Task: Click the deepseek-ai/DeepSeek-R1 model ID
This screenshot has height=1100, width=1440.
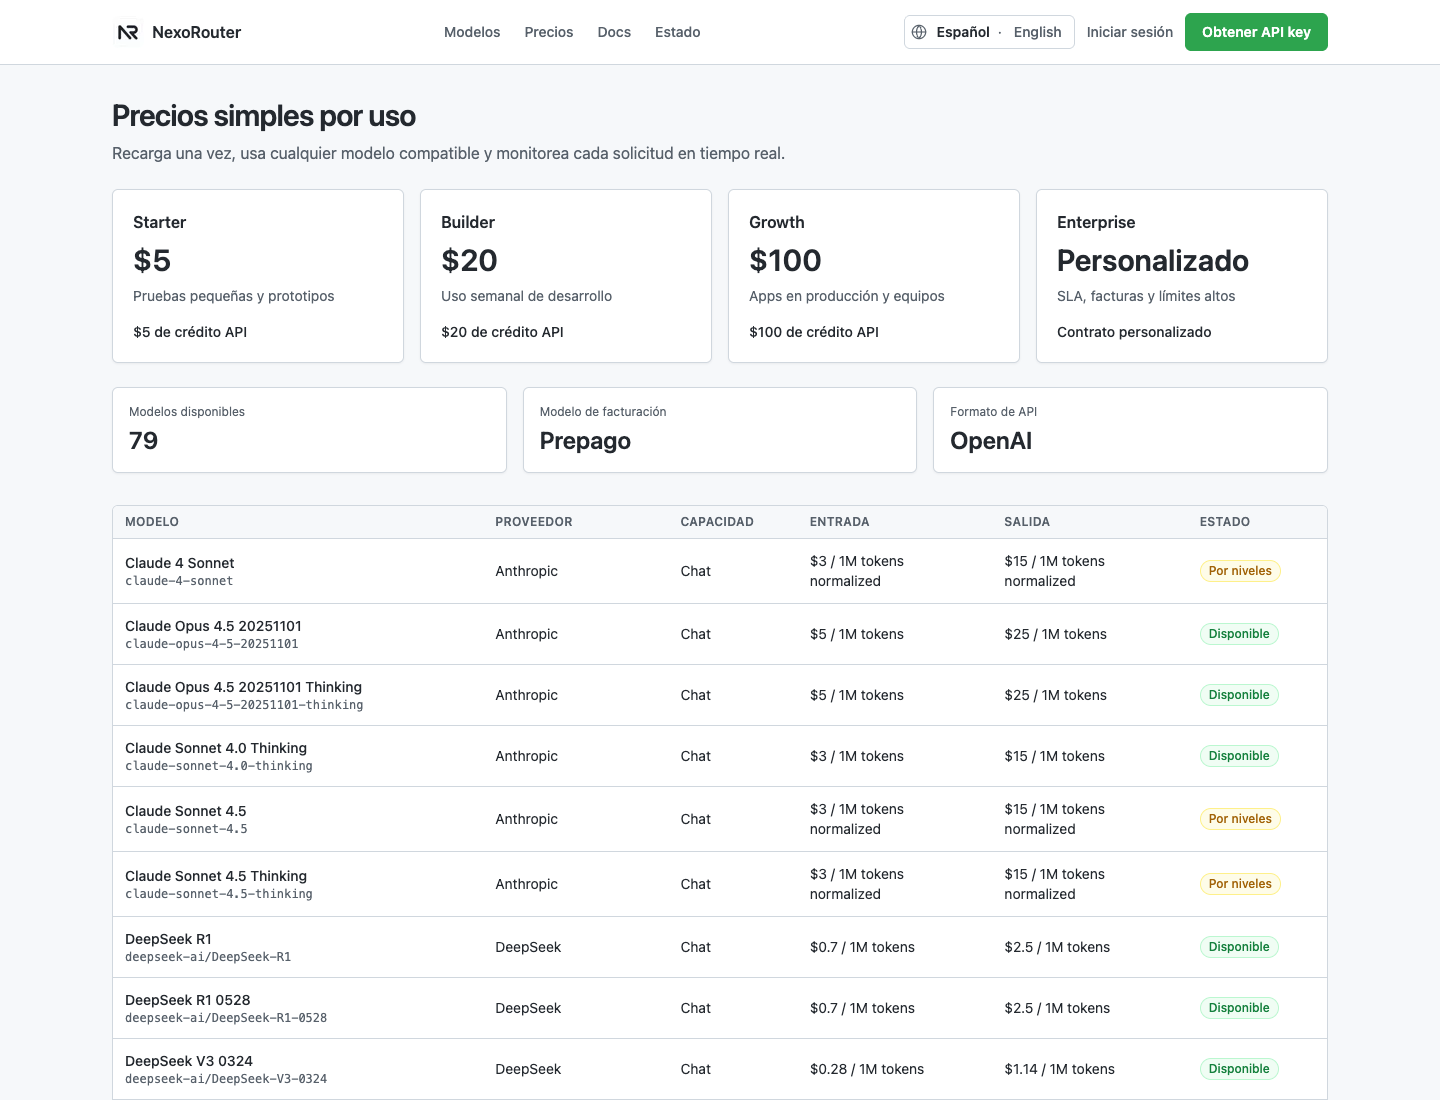Action: (208, 957)
